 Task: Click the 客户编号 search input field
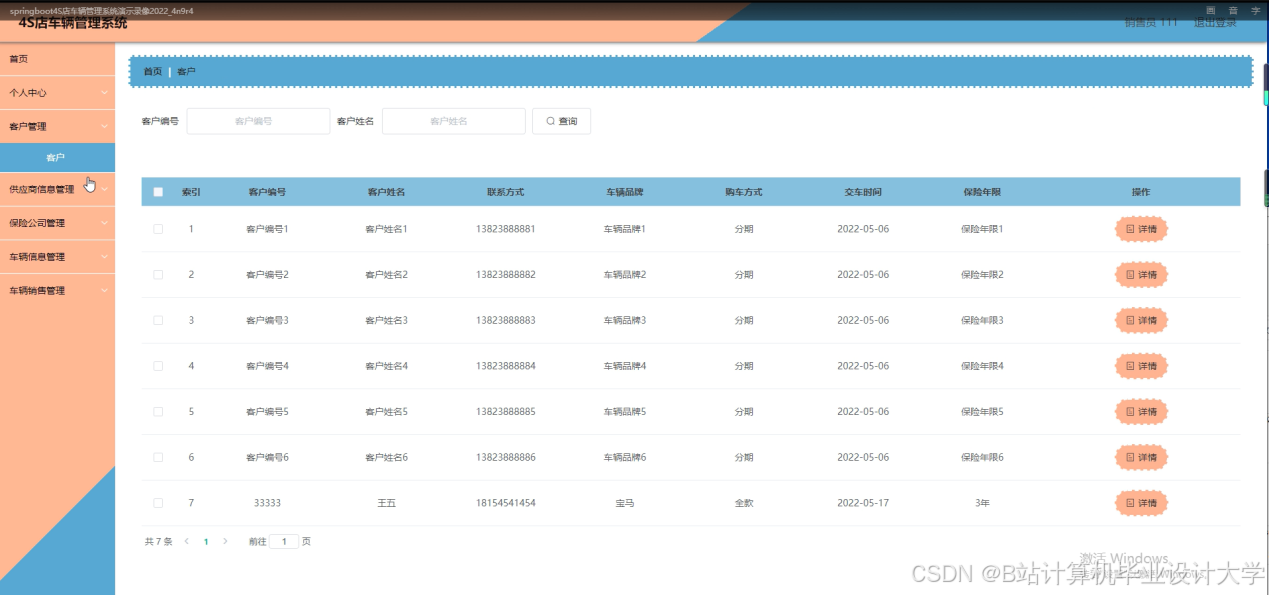tap(258, 121)
